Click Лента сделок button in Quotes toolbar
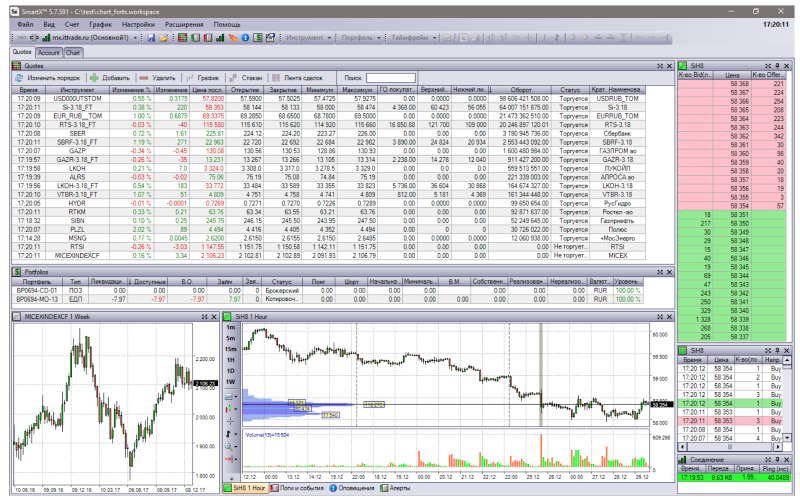The width and height of the screenshot is (800, 500). tap(297, 78)
